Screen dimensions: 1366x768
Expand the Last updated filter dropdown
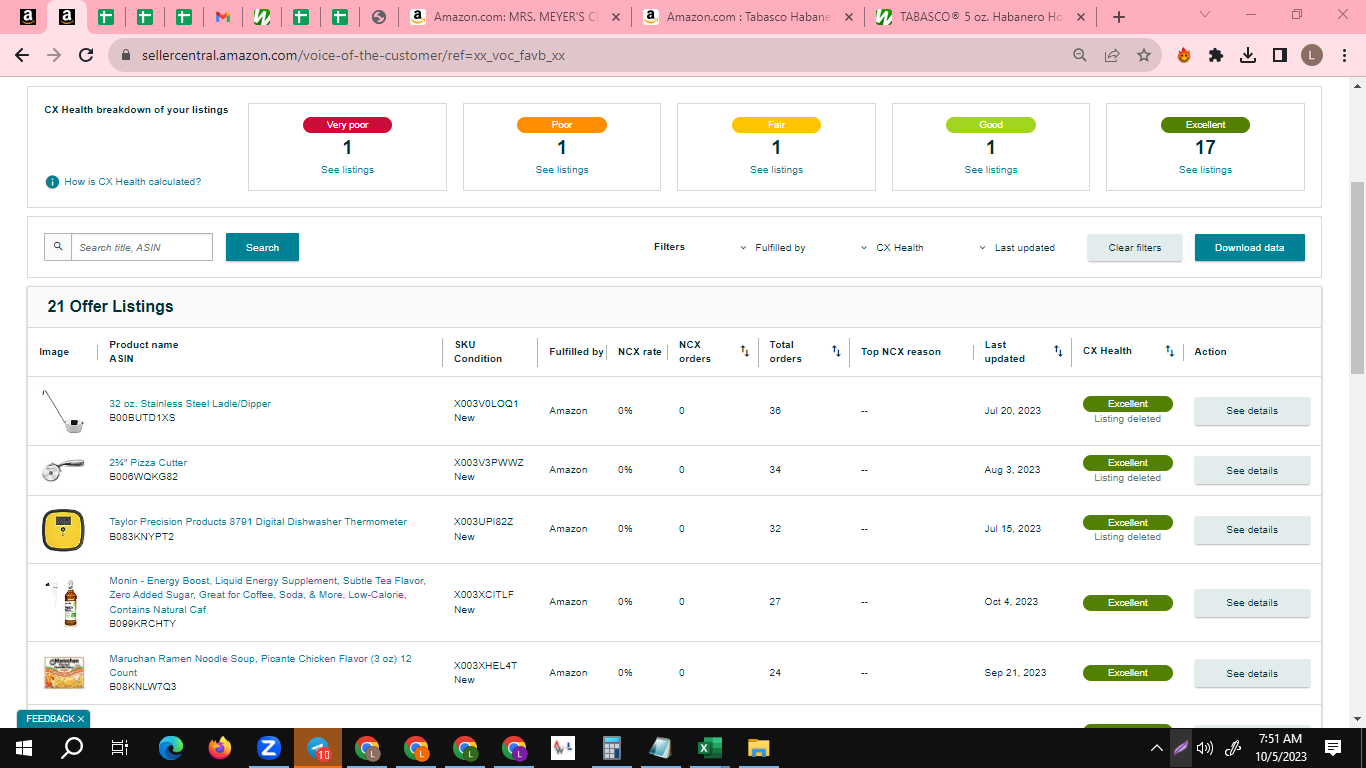point(1018,248)
